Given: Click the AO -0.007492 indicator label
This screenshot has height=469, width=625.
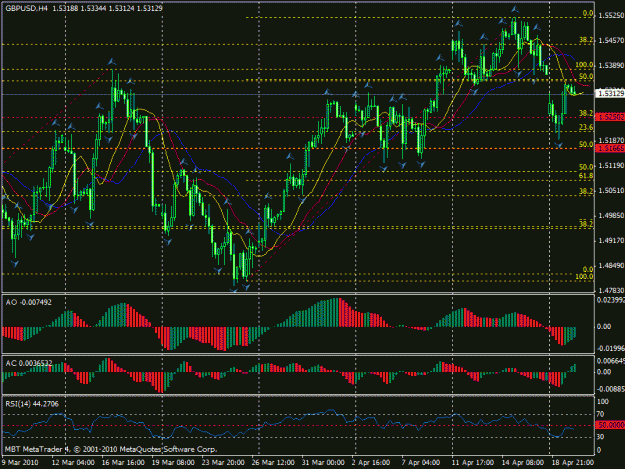Looking at the screenshot, I should (28, 302).
